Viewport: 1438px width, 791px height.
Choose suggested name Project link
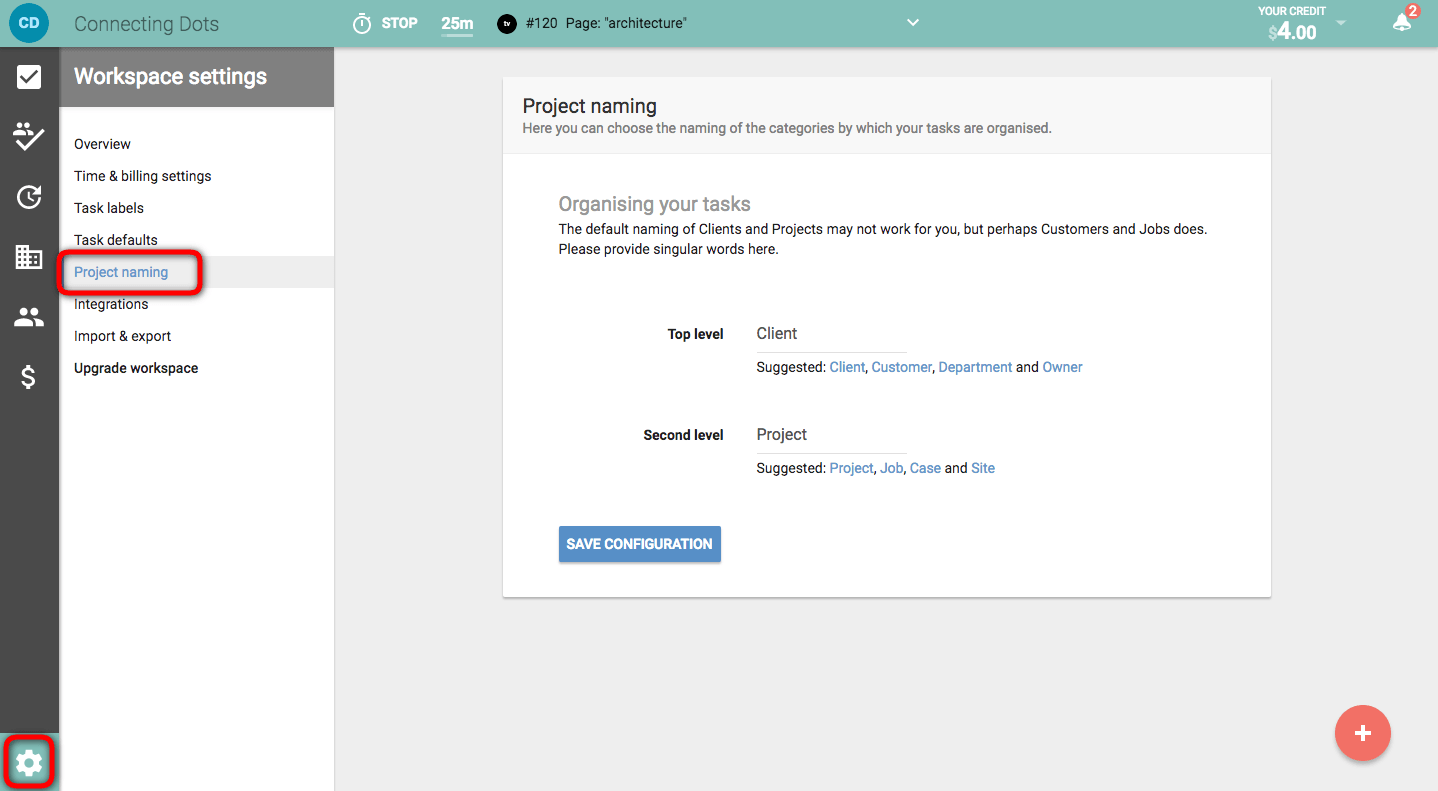pyautogui.click(x=851, y=468)
